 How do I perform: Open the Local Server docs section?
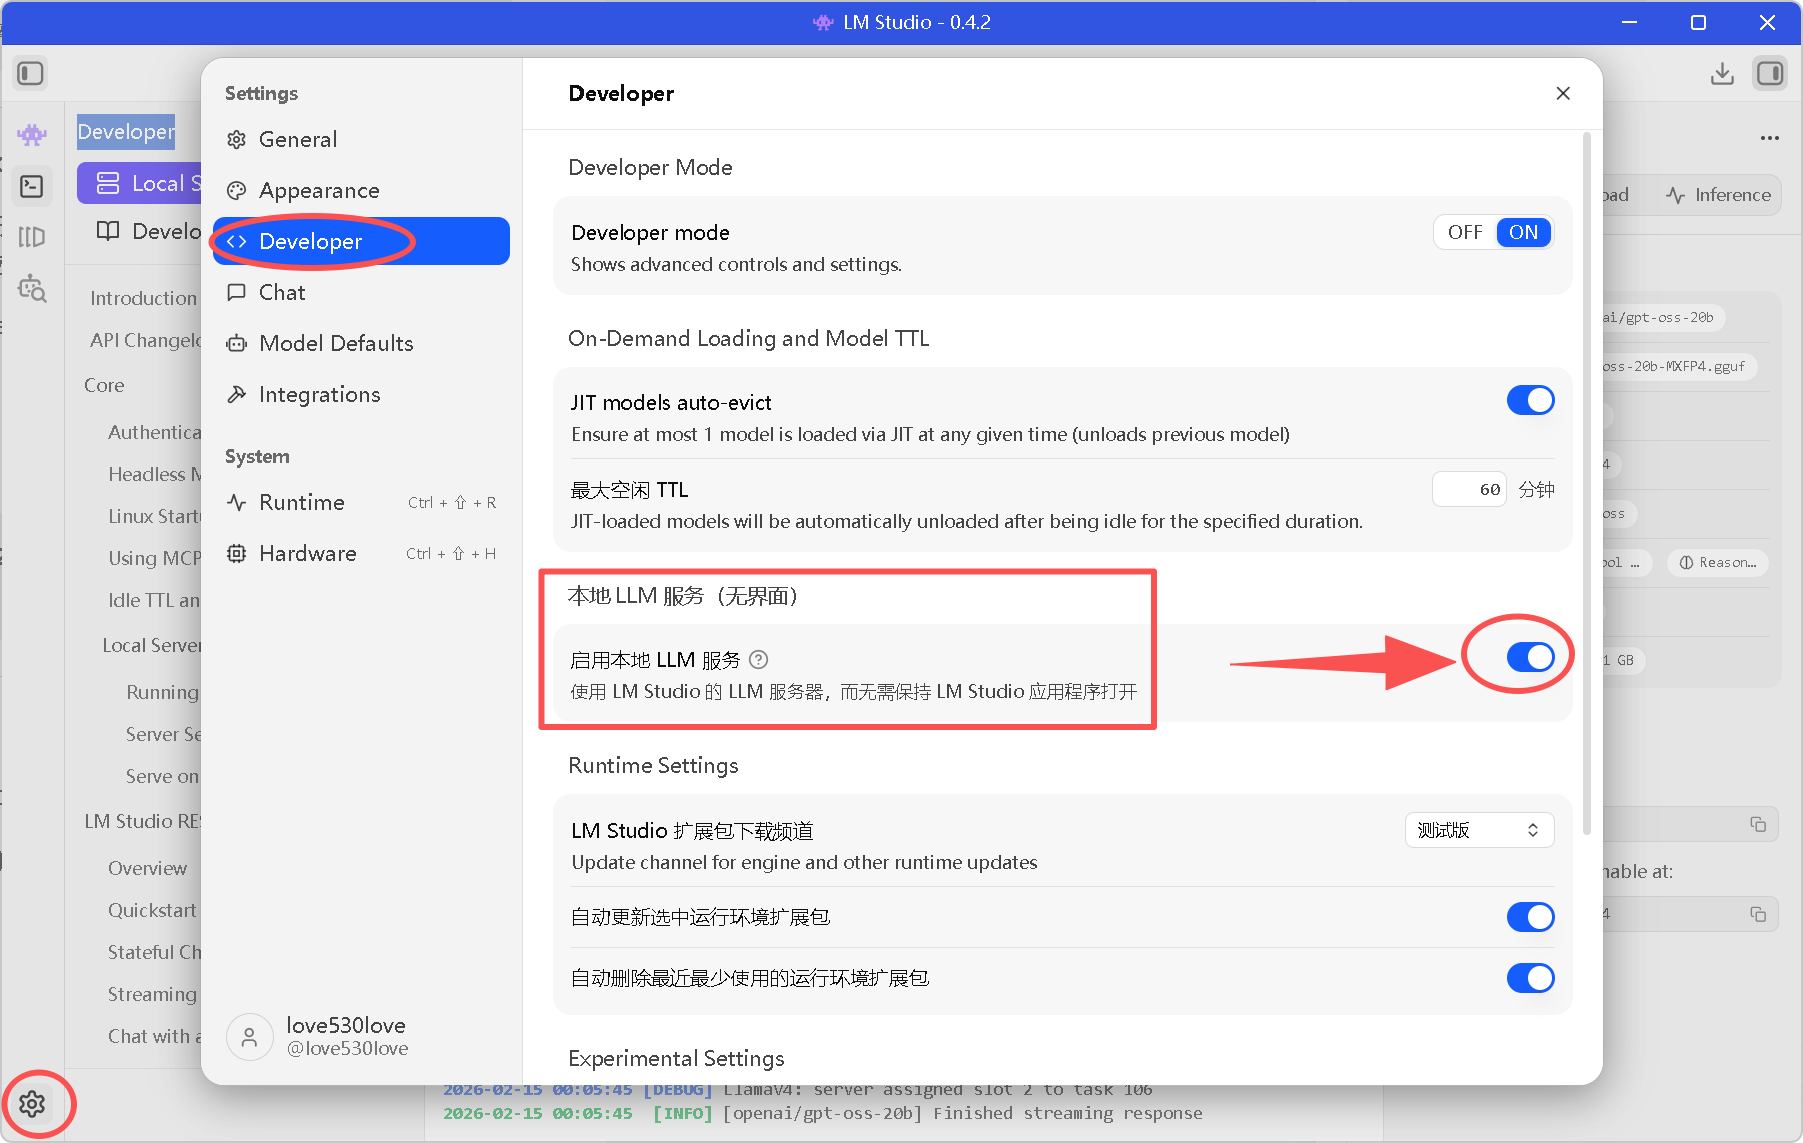tap(151, 645)
